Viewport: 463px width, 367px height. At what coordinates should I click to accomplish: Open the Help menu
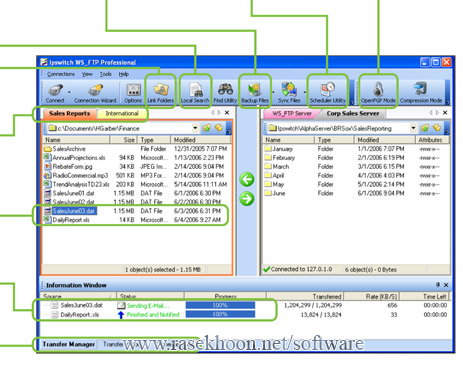124,74
